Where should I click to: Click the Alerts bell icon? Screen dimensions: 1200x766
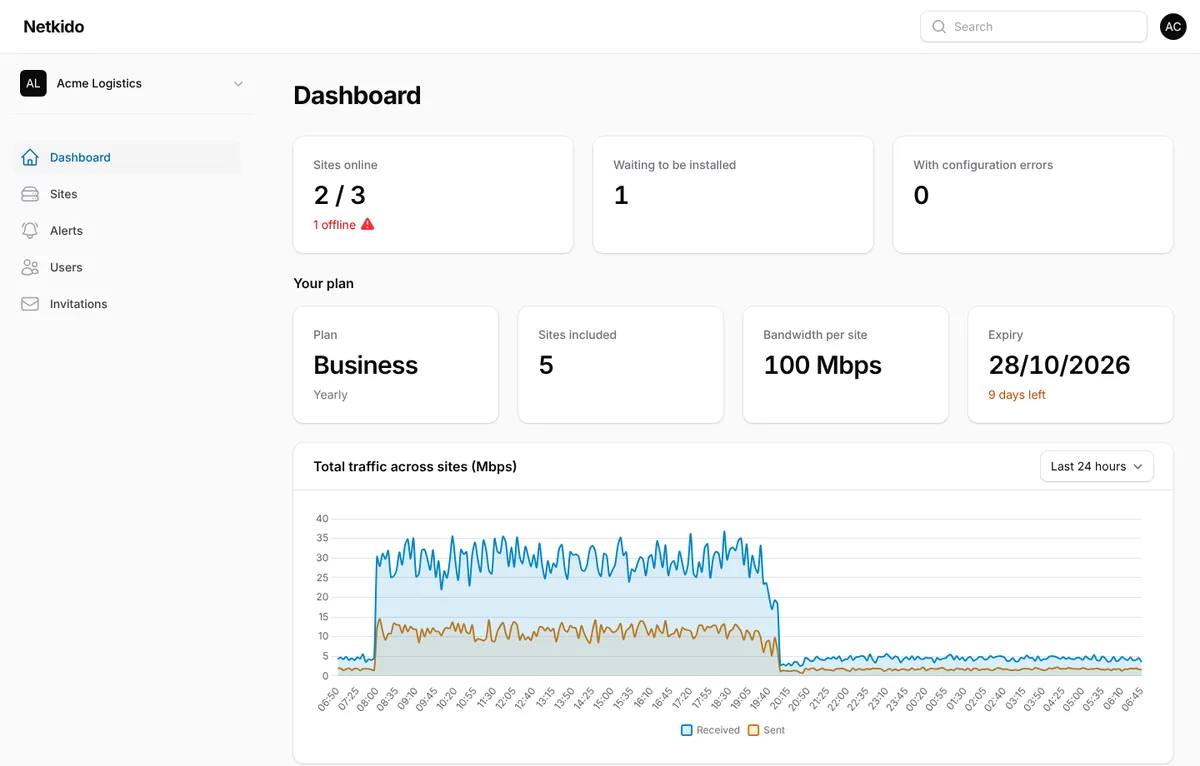click(30, 230)
